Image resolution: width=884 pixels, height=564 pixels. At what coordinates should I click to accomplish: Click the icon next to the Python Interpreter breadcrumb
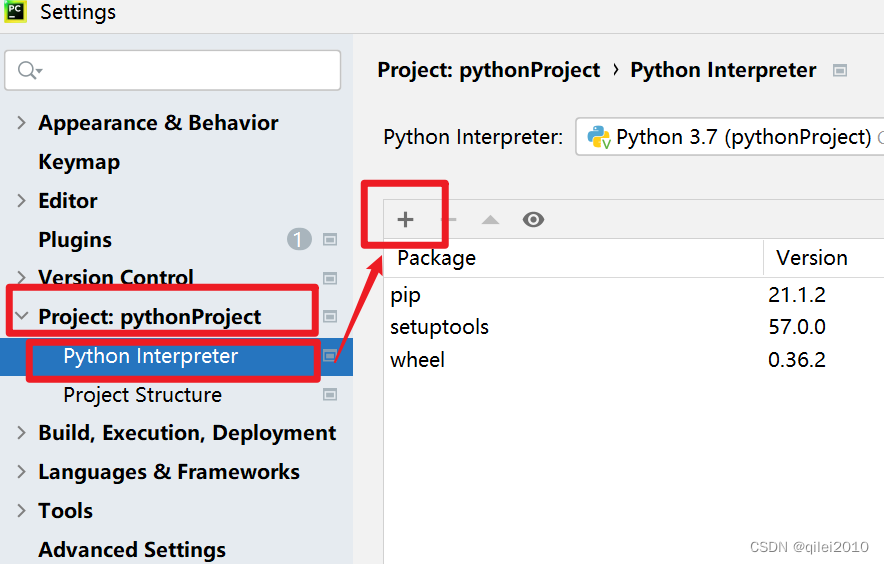[840, 71]
